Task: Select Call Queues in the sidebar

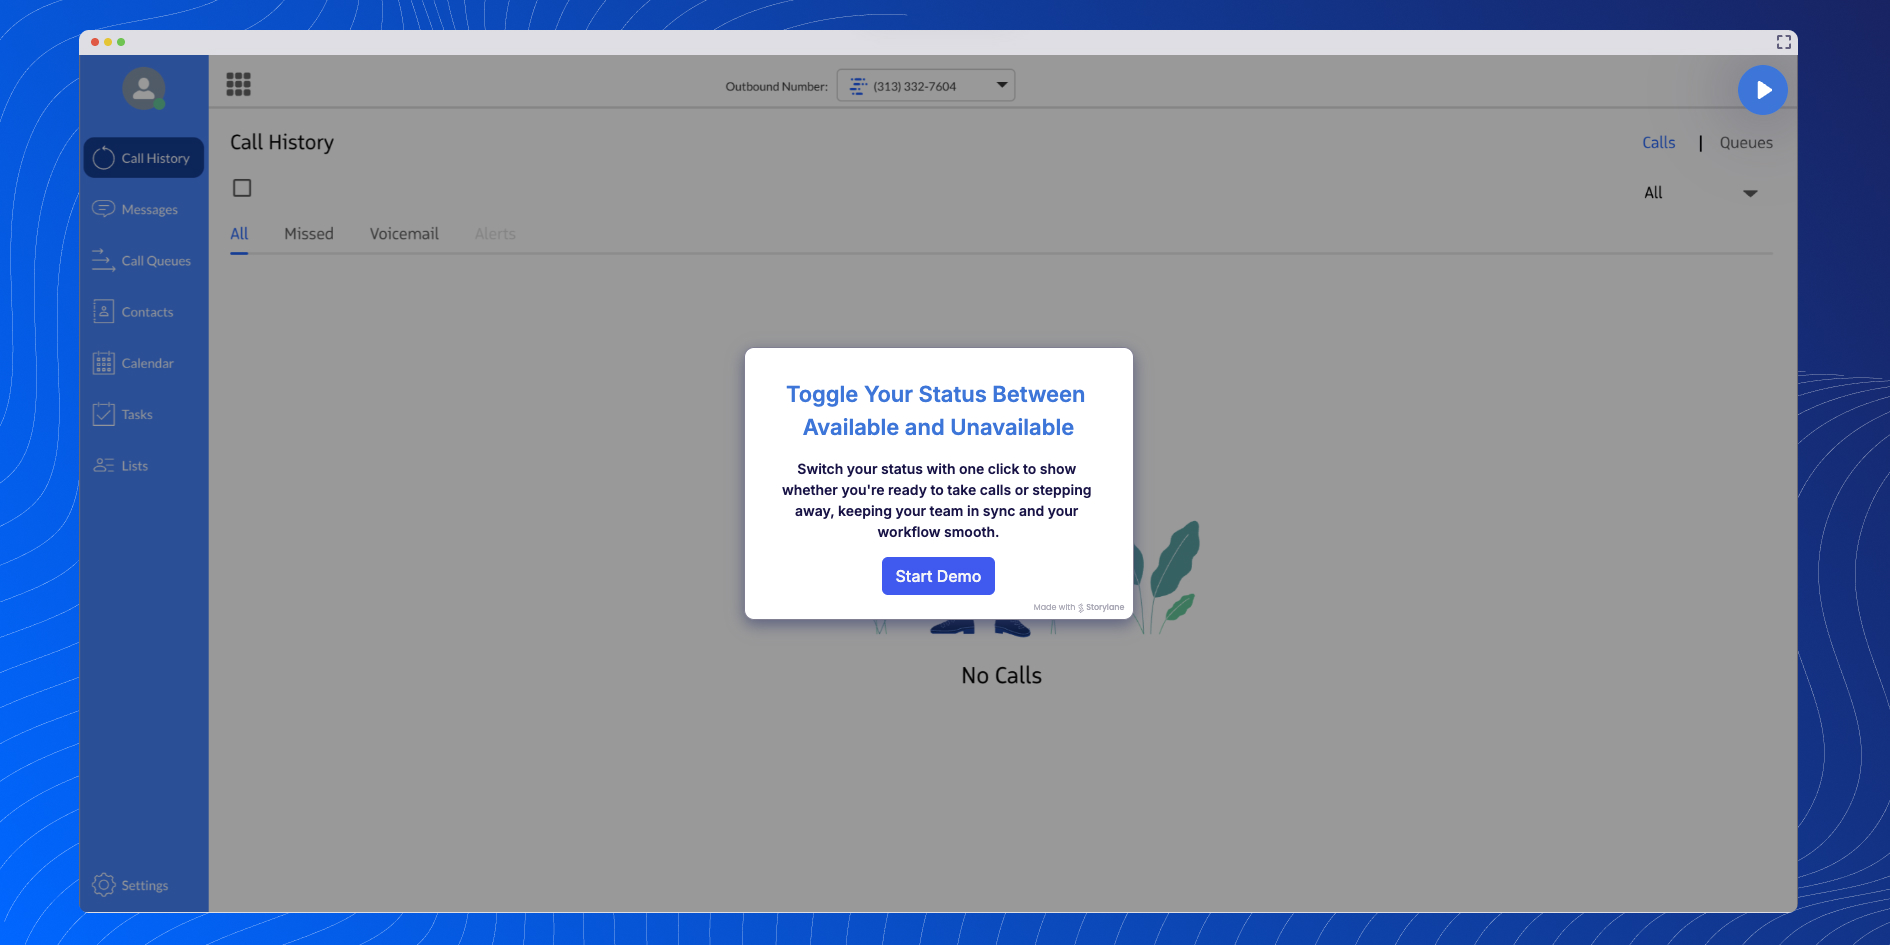Action: (143, 260)
